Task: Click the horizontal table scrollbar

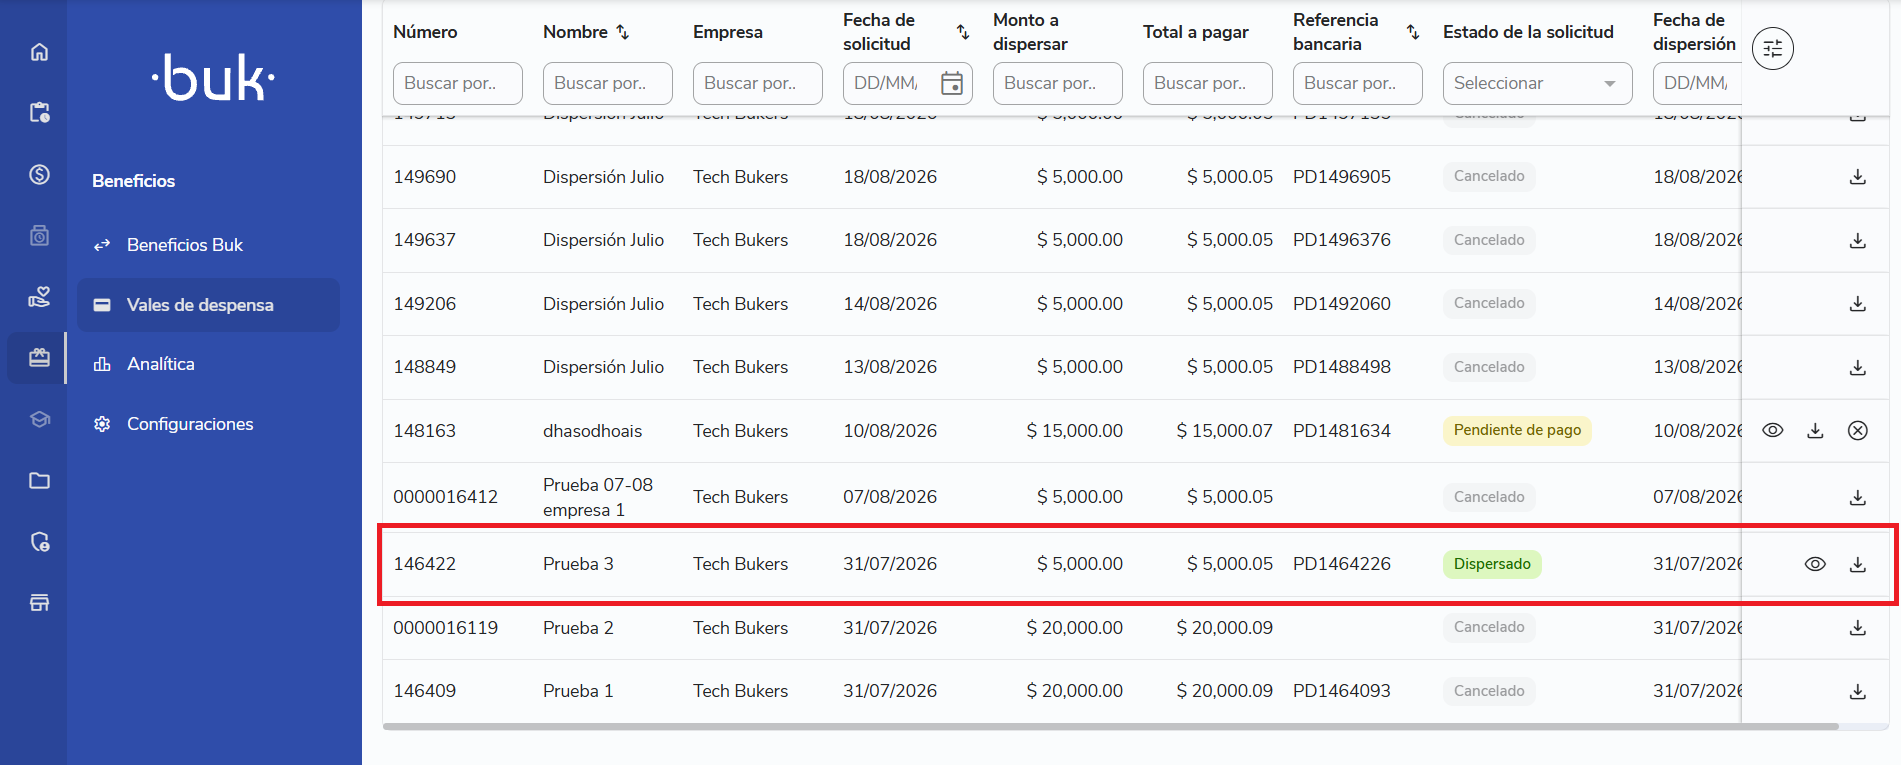Action: (1110, 726)
